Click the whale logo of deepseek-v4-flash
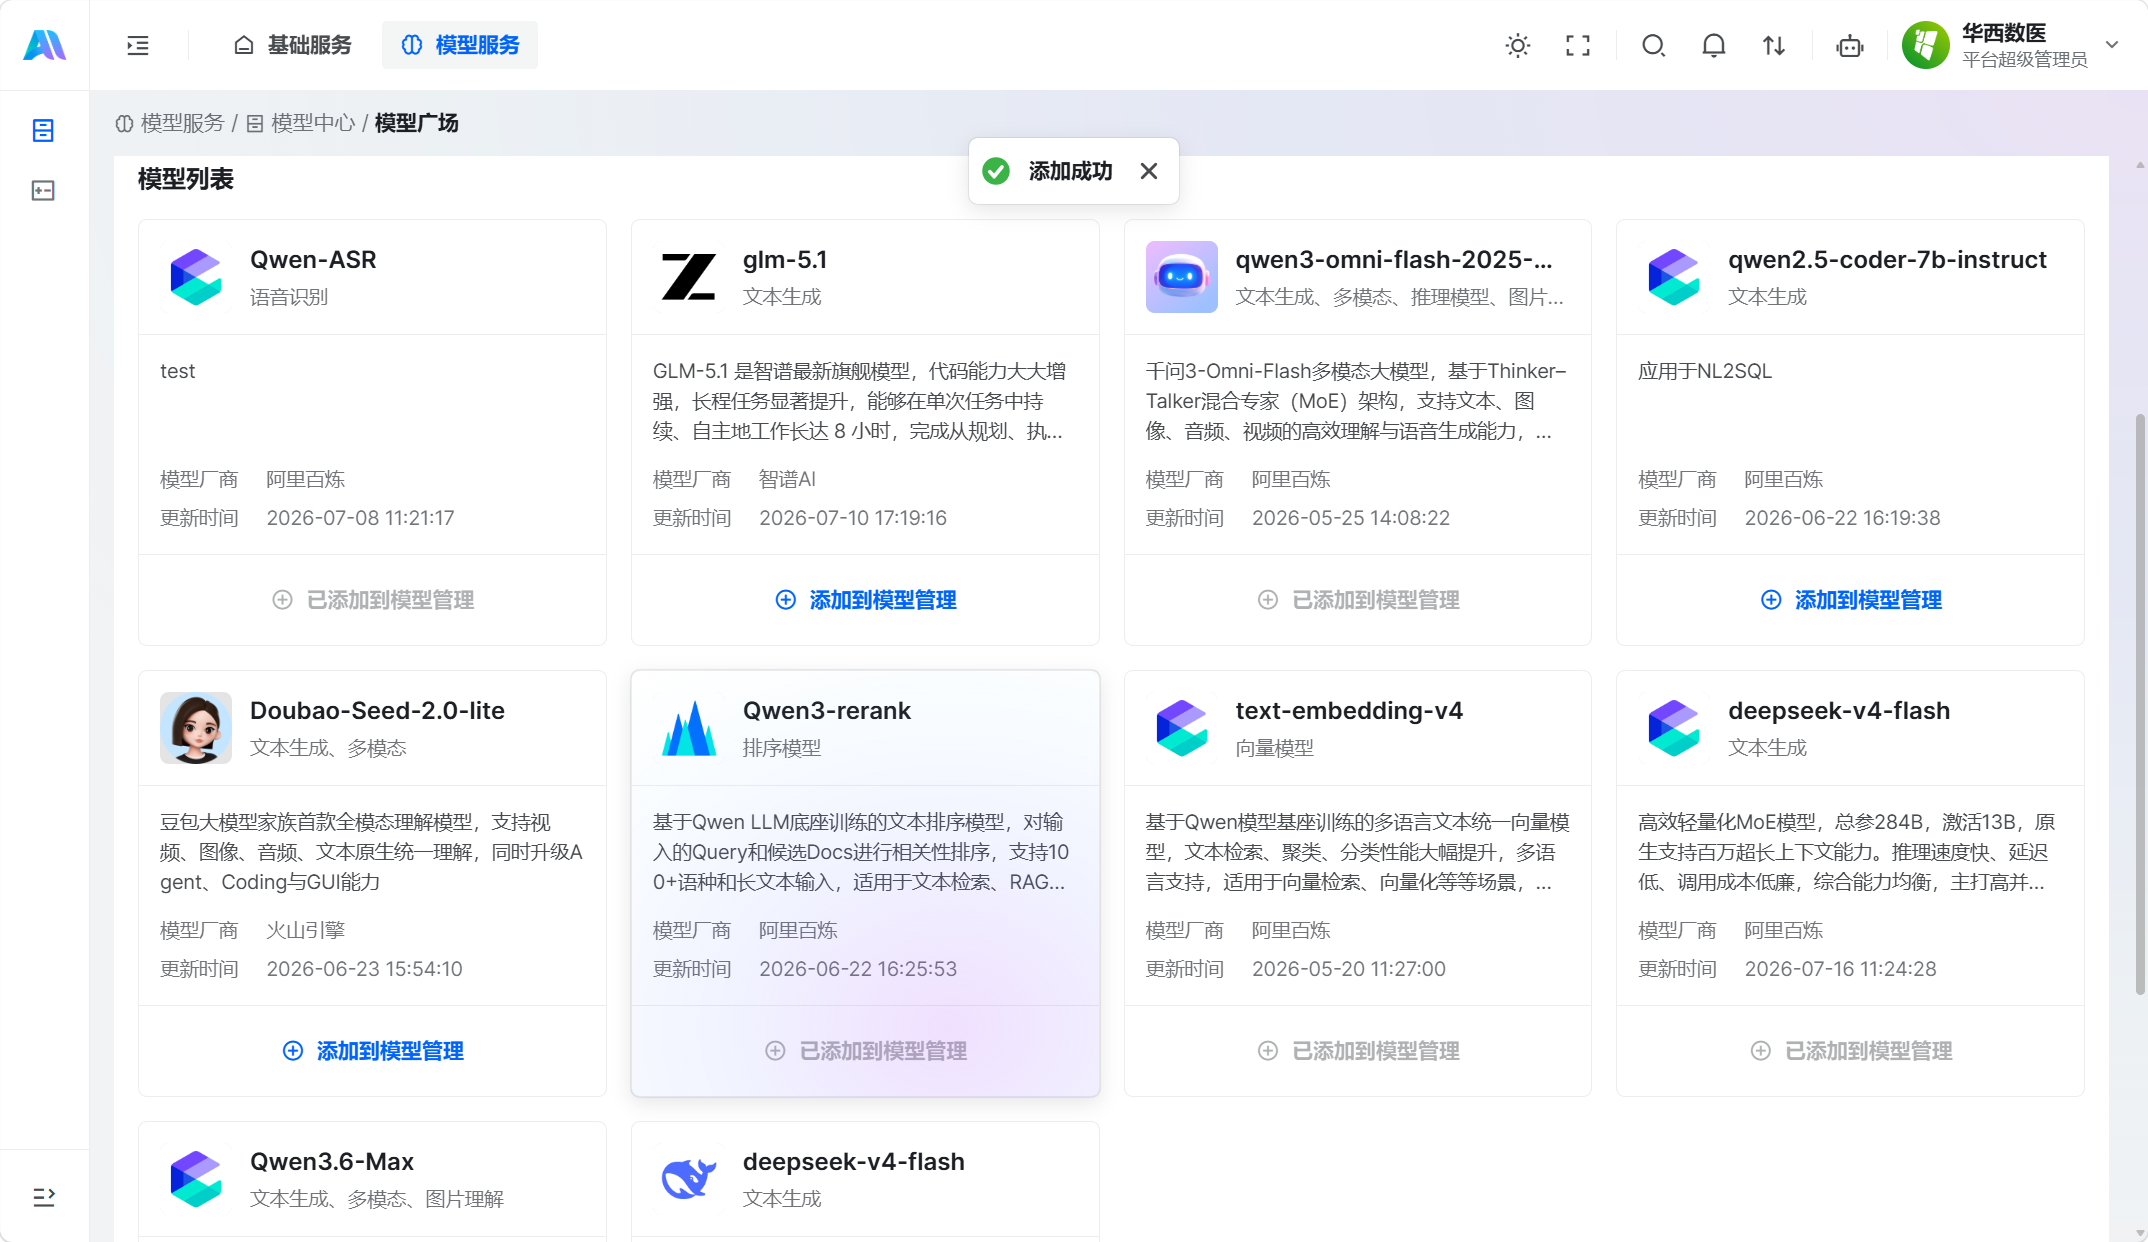 [689, 1179]
